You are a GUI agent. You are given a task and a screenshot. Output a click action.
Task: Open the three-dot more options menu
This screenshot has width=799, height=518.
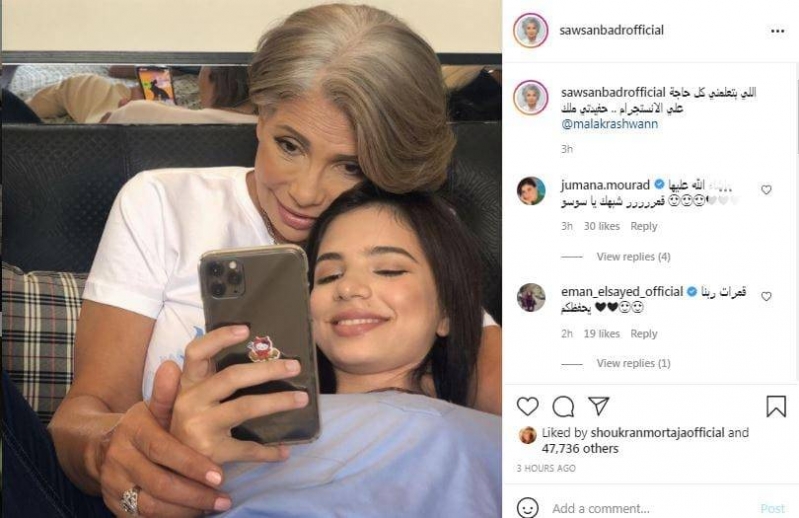777,31
